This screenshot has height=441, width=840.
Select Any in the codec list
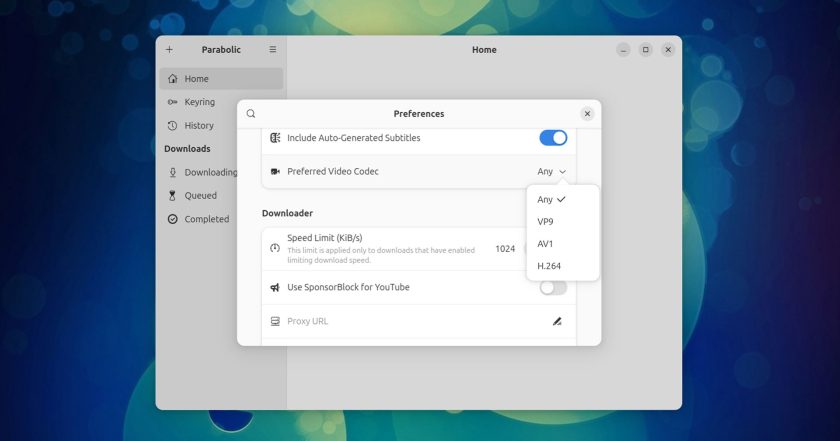point(562,199)
